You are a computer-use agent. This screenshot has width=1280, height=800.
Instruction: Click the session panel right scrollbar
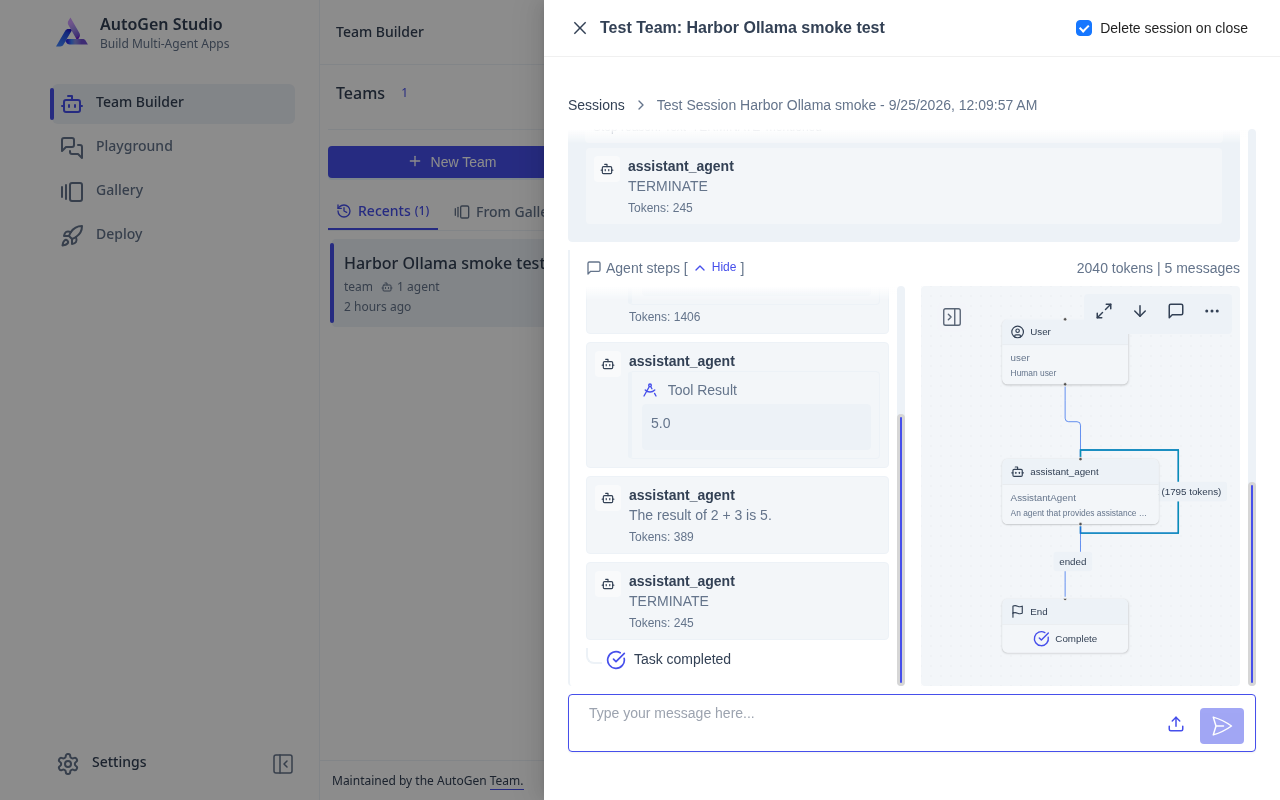1252,582
